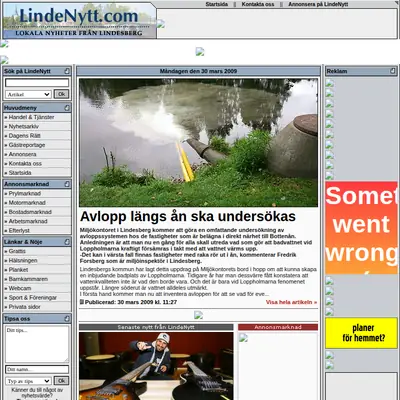Click the LindeNytt.com logo banner
Viewport: 400px width, 400px height.
coord(79,21)
